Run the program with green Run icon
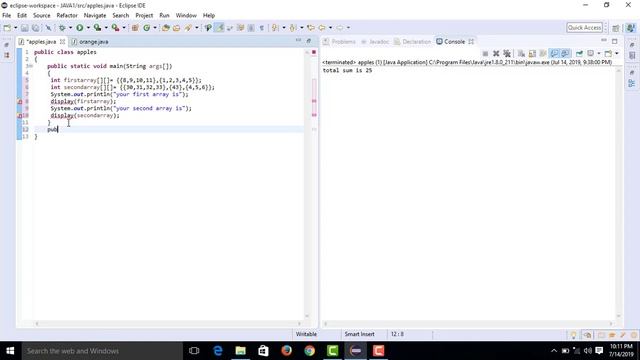Image resolution: width=640 pixels, height=360 pixels. 80,28
